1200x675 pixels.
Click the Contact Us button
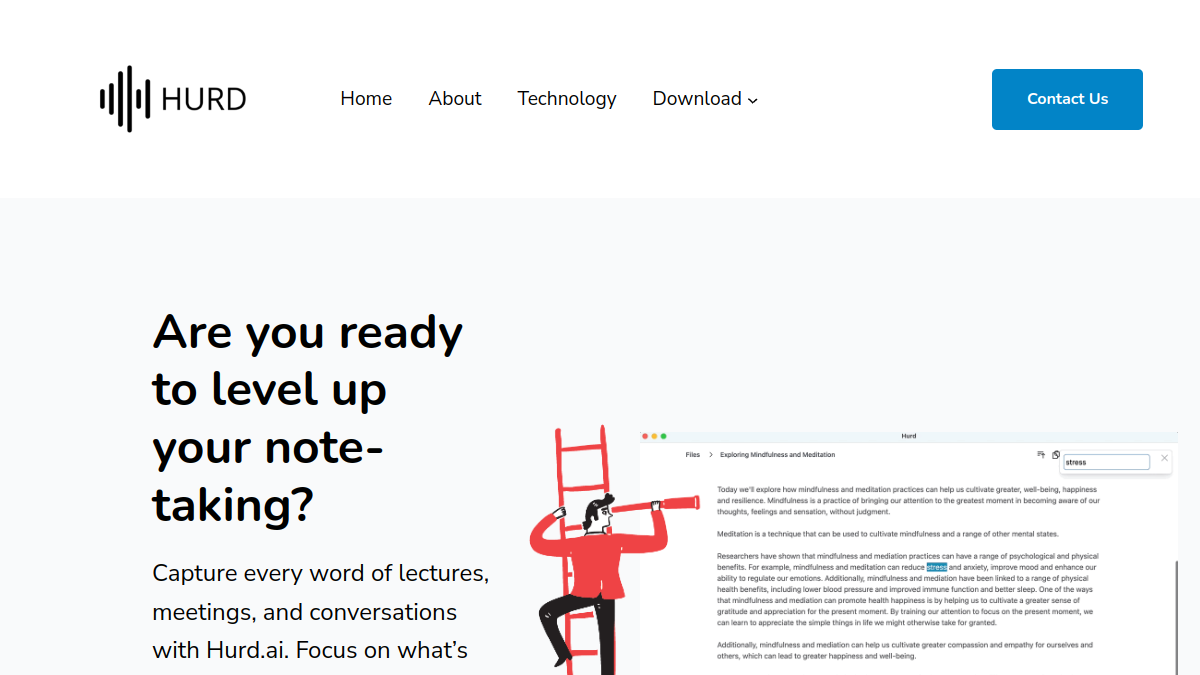coord(1067,99)
